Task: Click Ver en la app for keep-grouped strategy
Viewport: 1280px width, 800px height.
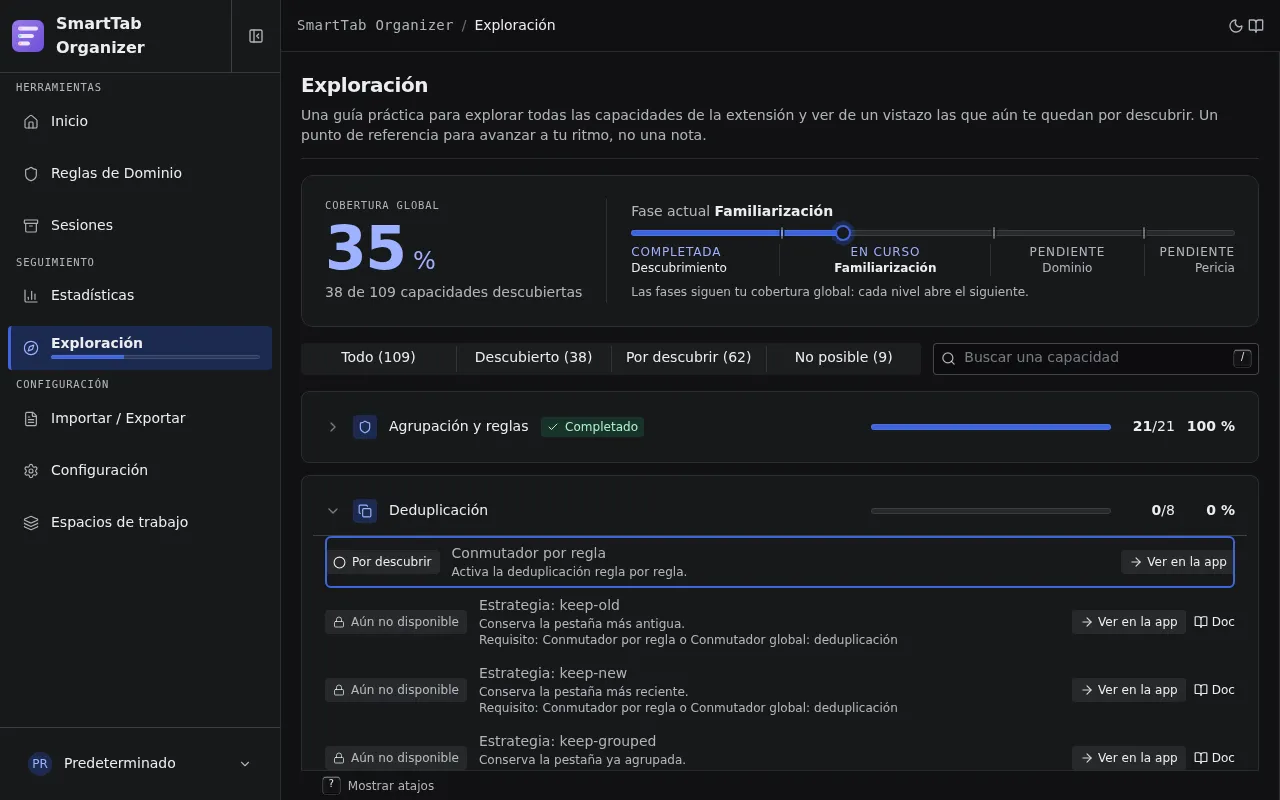Action: (x=1128, y=758)
